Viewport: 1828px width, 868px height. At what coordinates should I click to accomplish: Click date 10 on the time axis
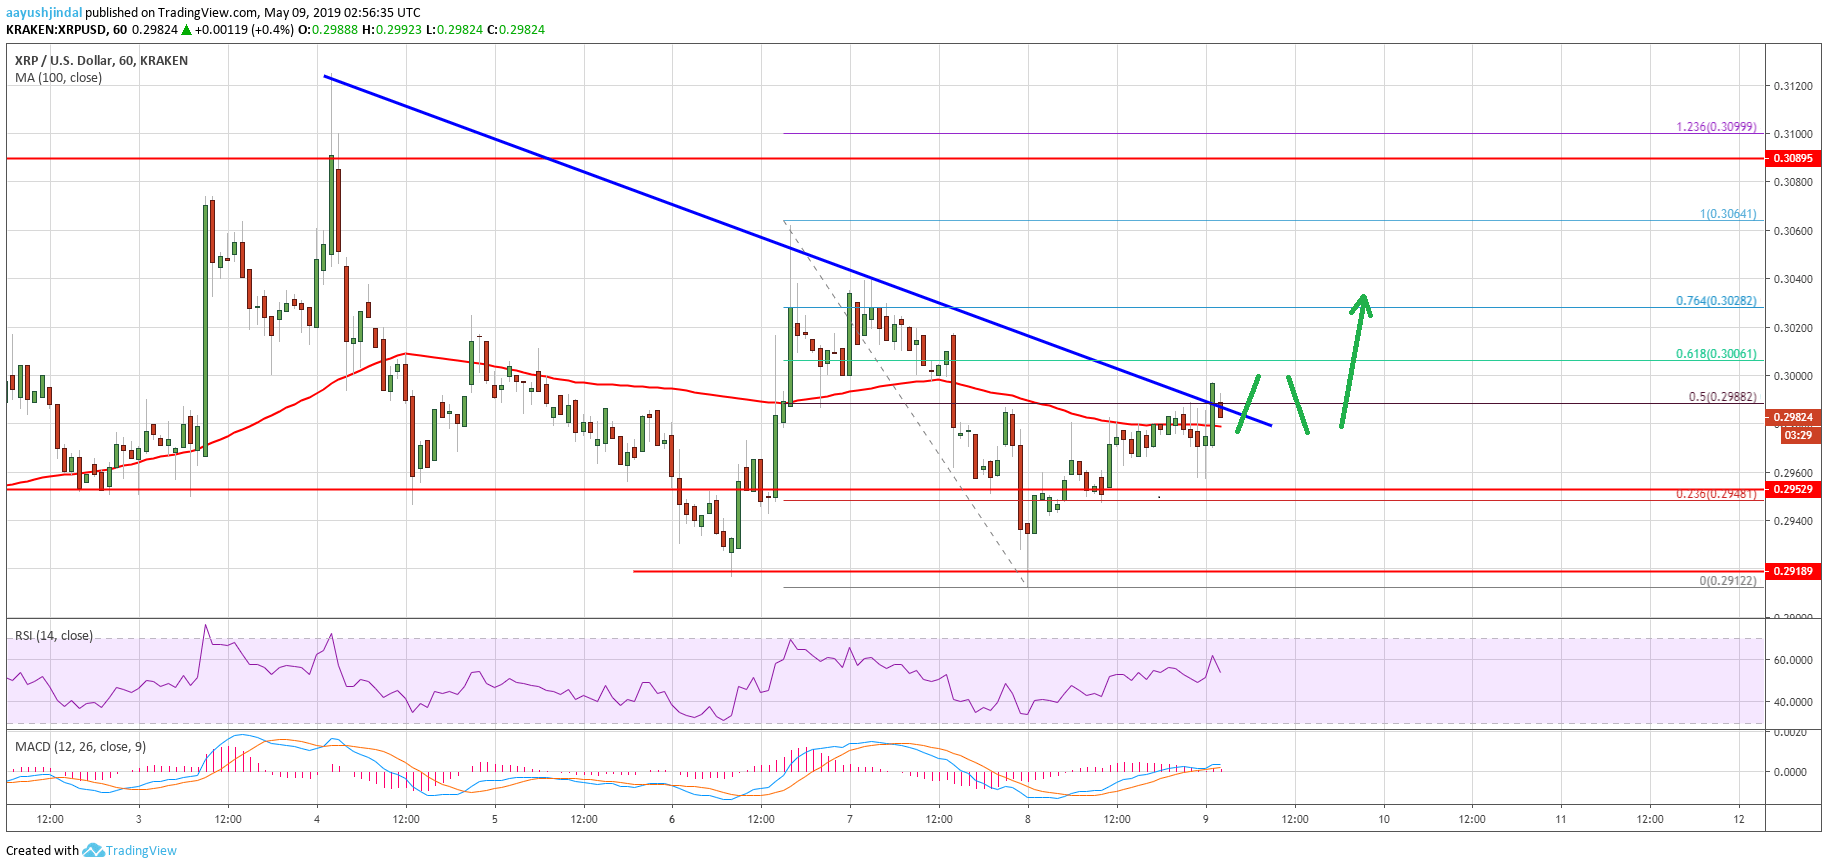pos(1384,819)
